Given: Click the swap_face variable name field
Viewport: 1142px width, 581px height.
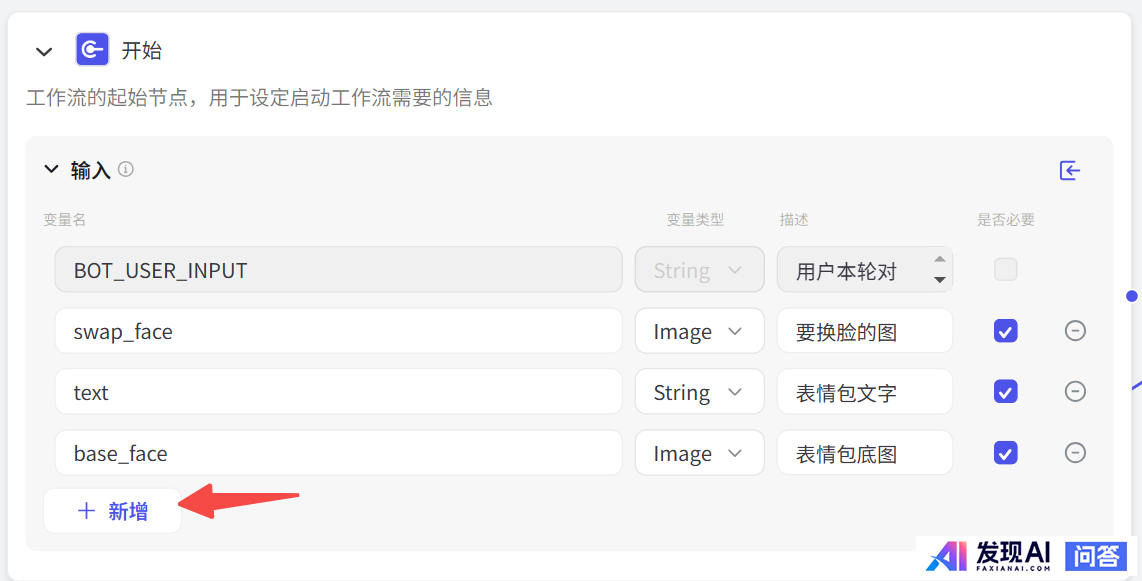Looking at the screenshot, I should [338, 331].
